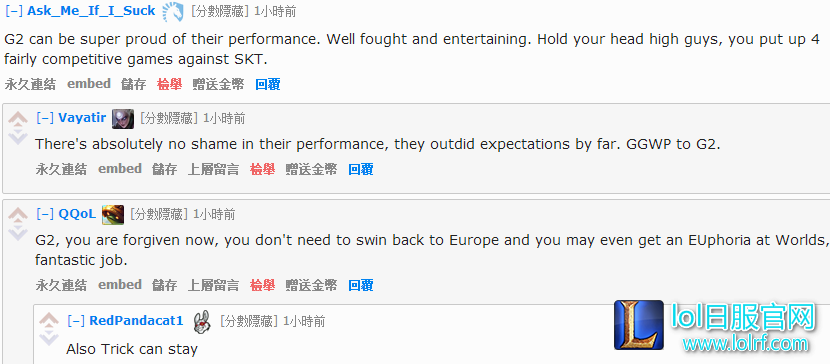This screenshot has width=830, height=364.
Task: Collapse RedPandacat1's reply with [–]
Action: point(76,321)
